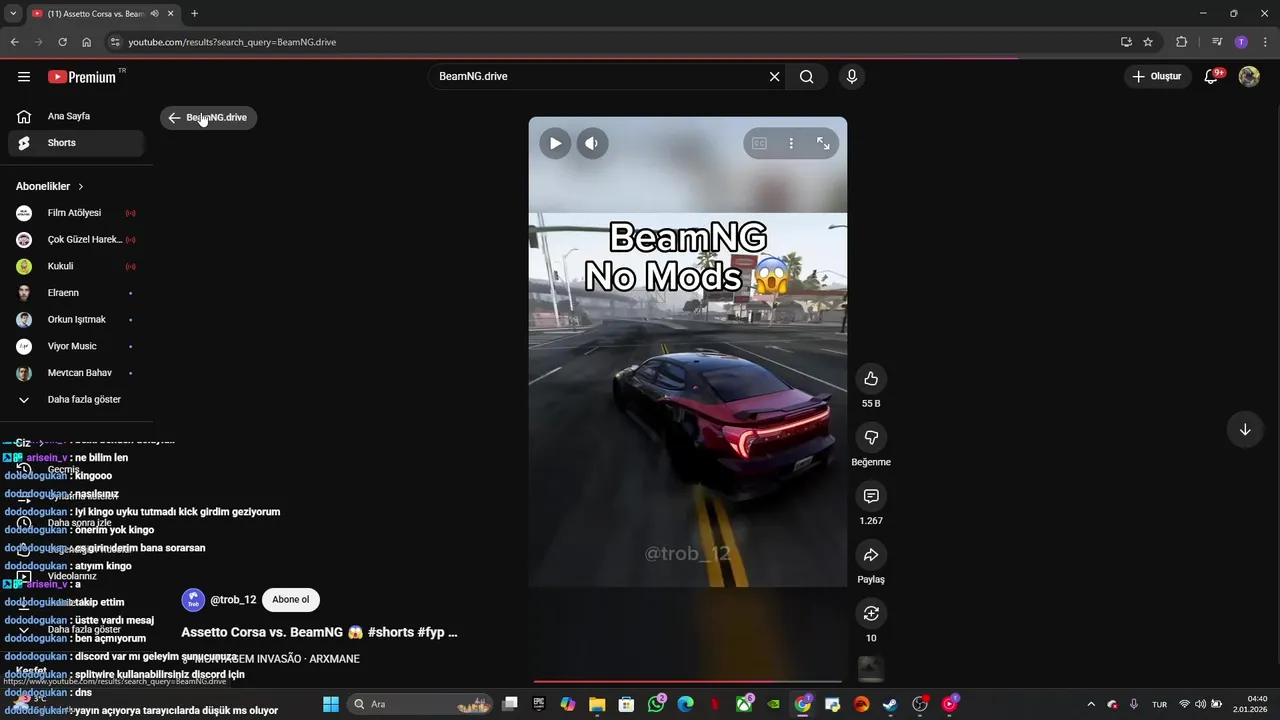Viewport: 1280px width, 720px height.
Task: Open the Oluştur create button
Action: click(1157, 77)
